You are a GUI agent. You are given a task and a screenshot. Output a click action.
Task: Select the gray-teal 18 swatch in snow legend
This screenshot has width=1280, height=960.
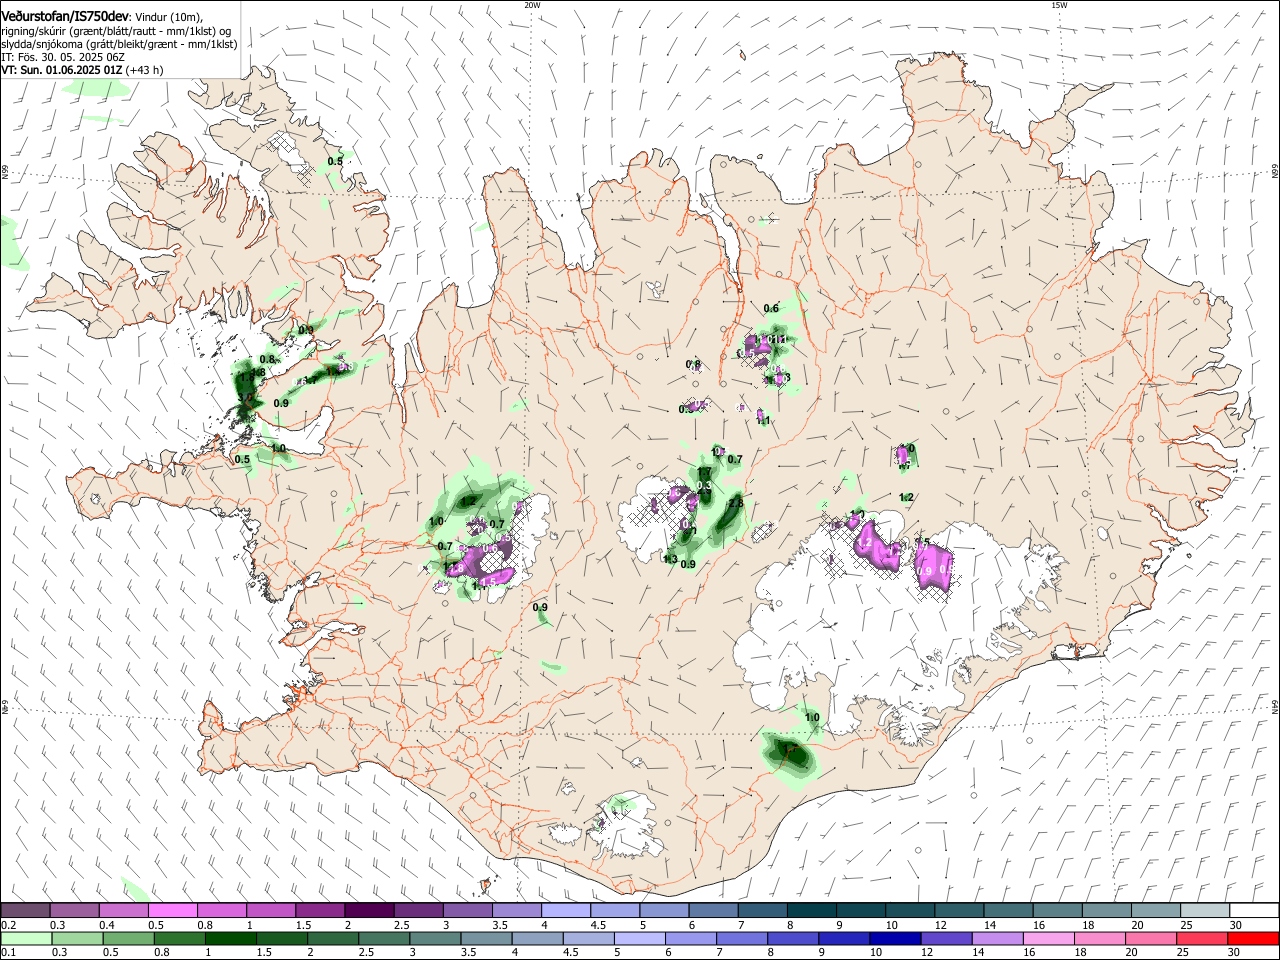point(1107,911)
